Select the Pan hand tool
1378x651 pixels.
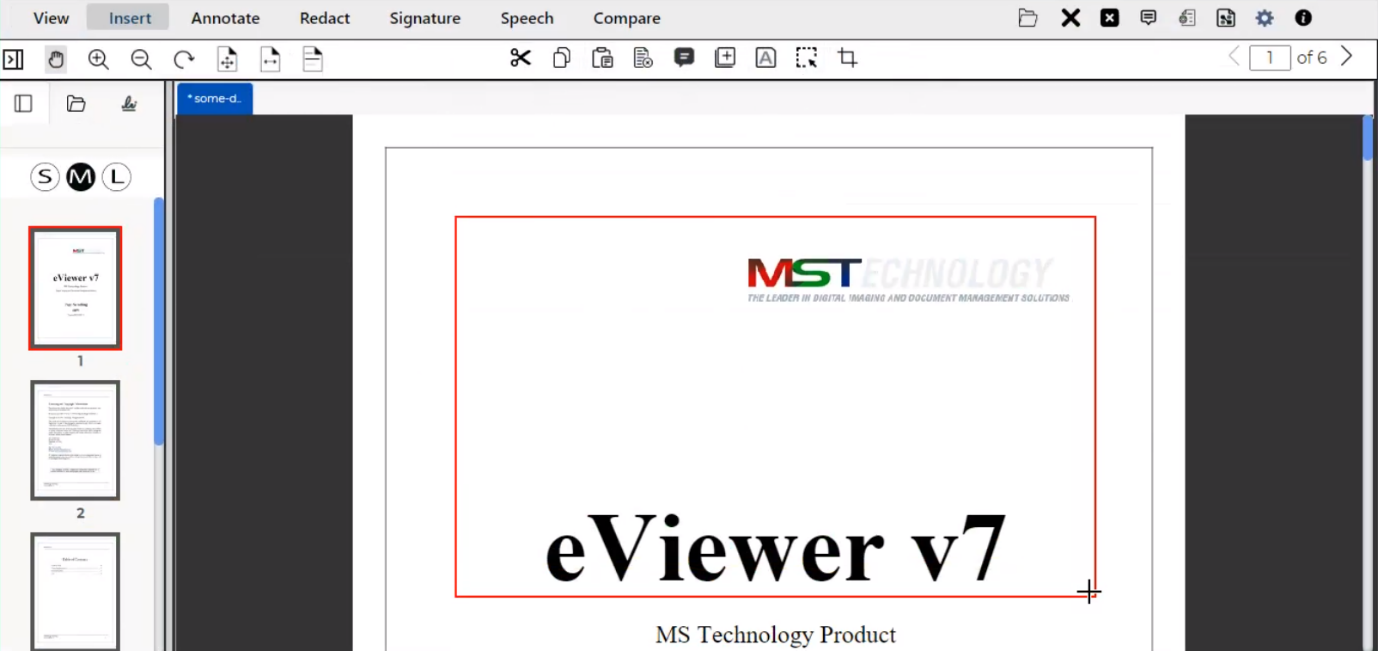coord(56,59)
